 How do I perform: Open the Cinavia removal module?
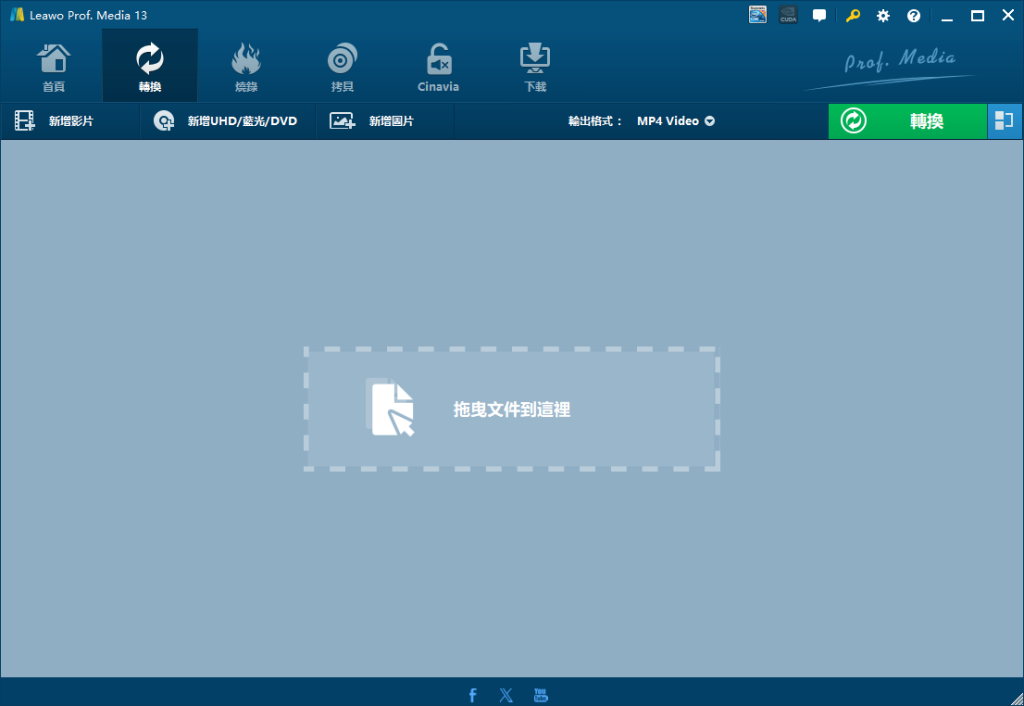(438, 66)
